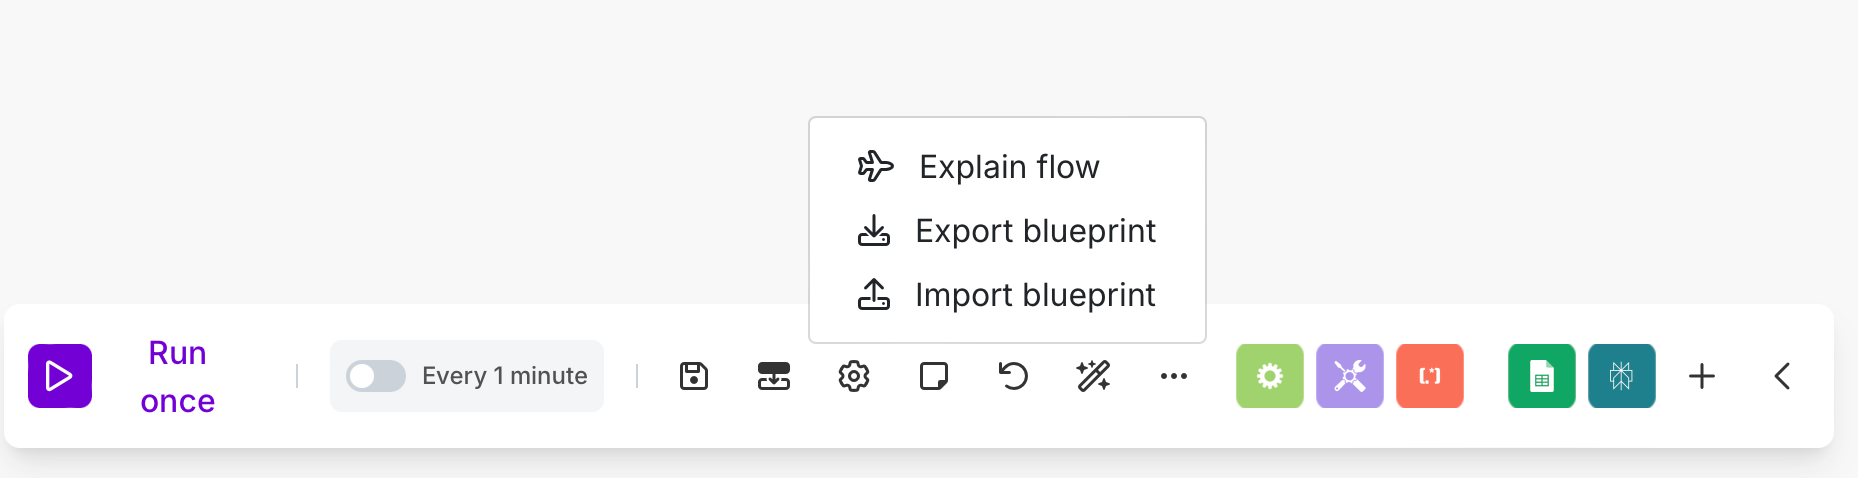Image resolution: width=1858 pixels, height=478 pixels.
Task: Click the magic wand auto-align icon
Action: (1094, 376)
